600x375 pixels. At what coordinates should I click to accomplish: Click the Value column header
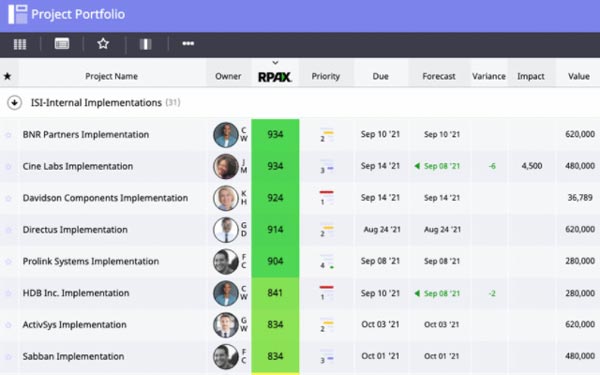tap(579, 76)
